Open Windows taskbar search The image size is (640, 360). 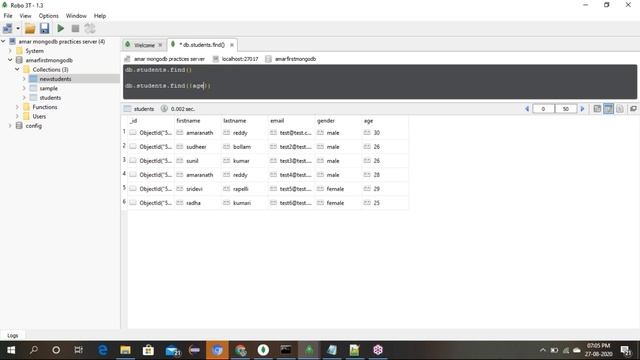pos(34,350)
